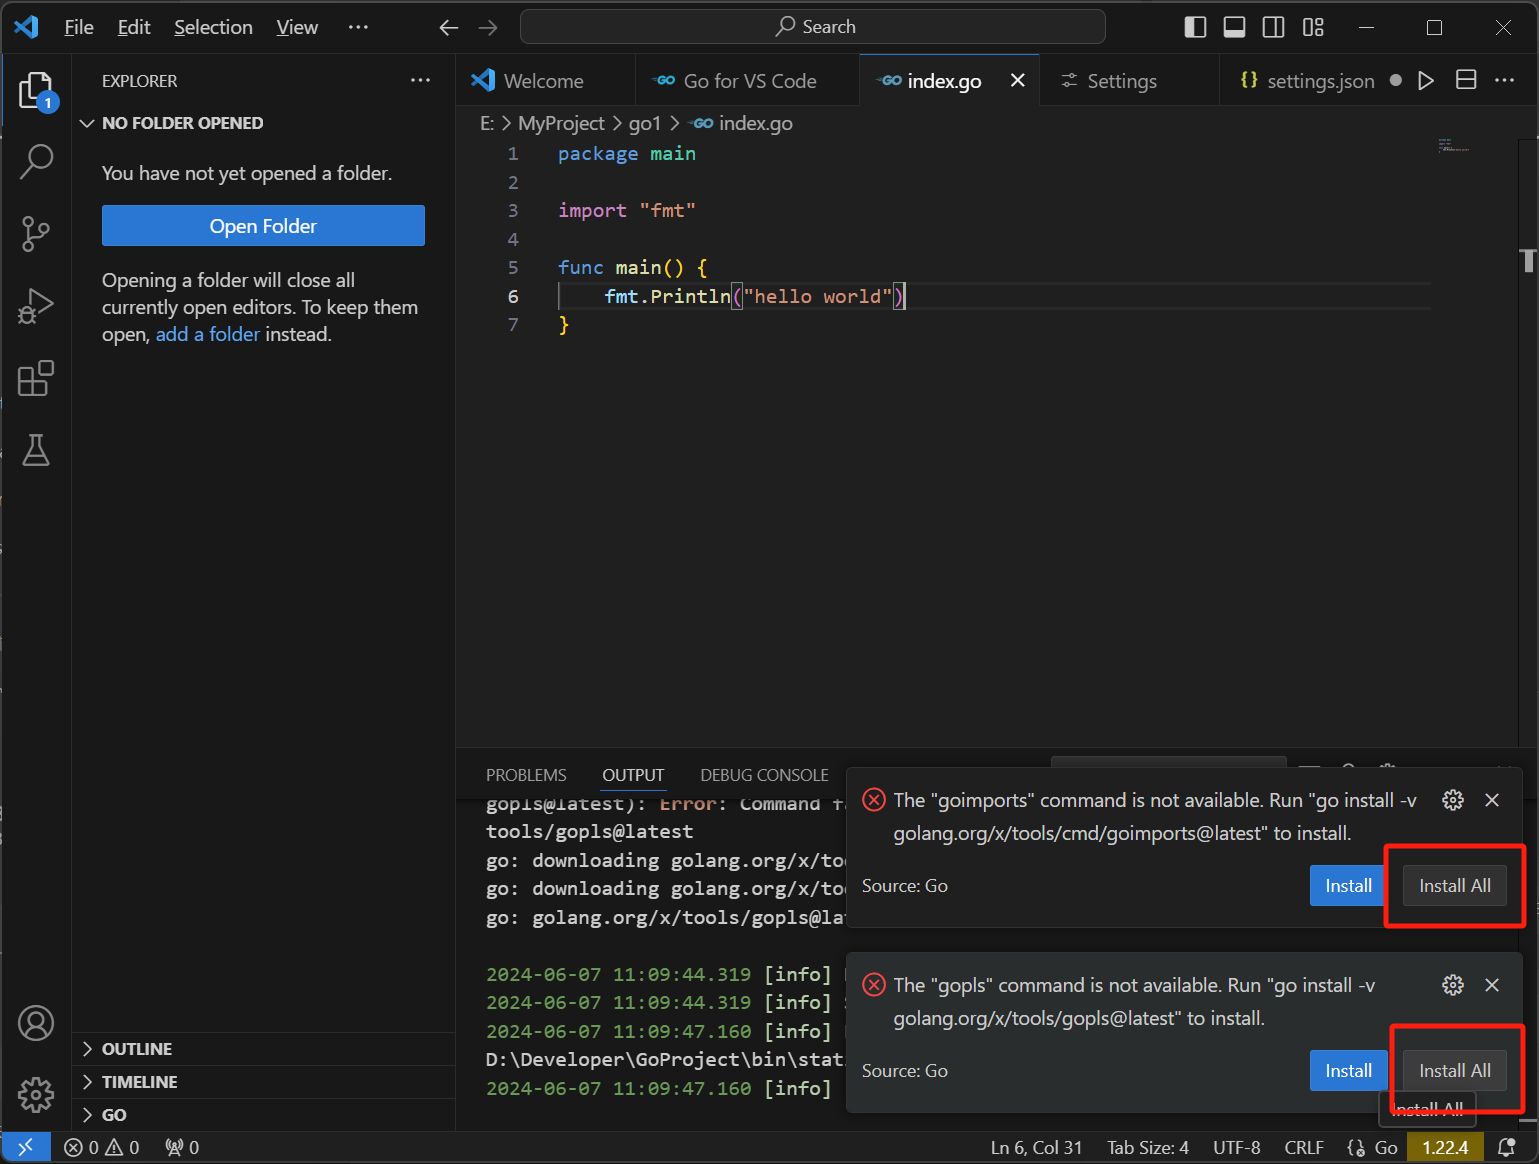Open errors and warnings count in status bar
1539x1164 pixels.
[101, 1147]
